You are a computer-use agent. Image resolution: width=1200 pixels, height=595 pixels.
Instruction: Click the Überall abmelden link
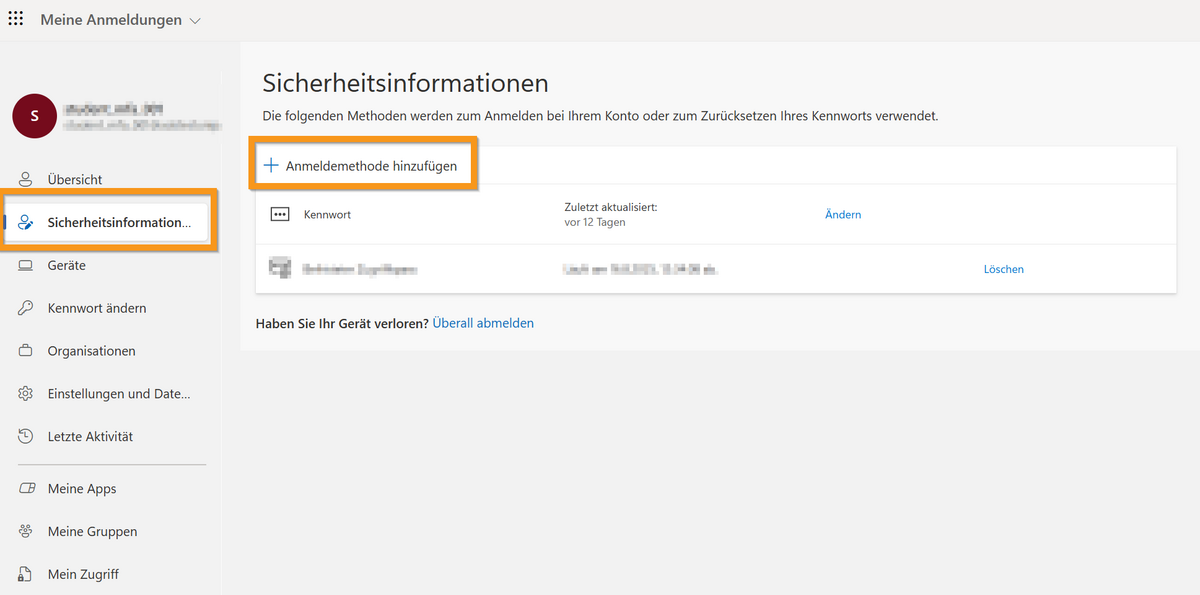pyautogui.click(x=483, y=324)
